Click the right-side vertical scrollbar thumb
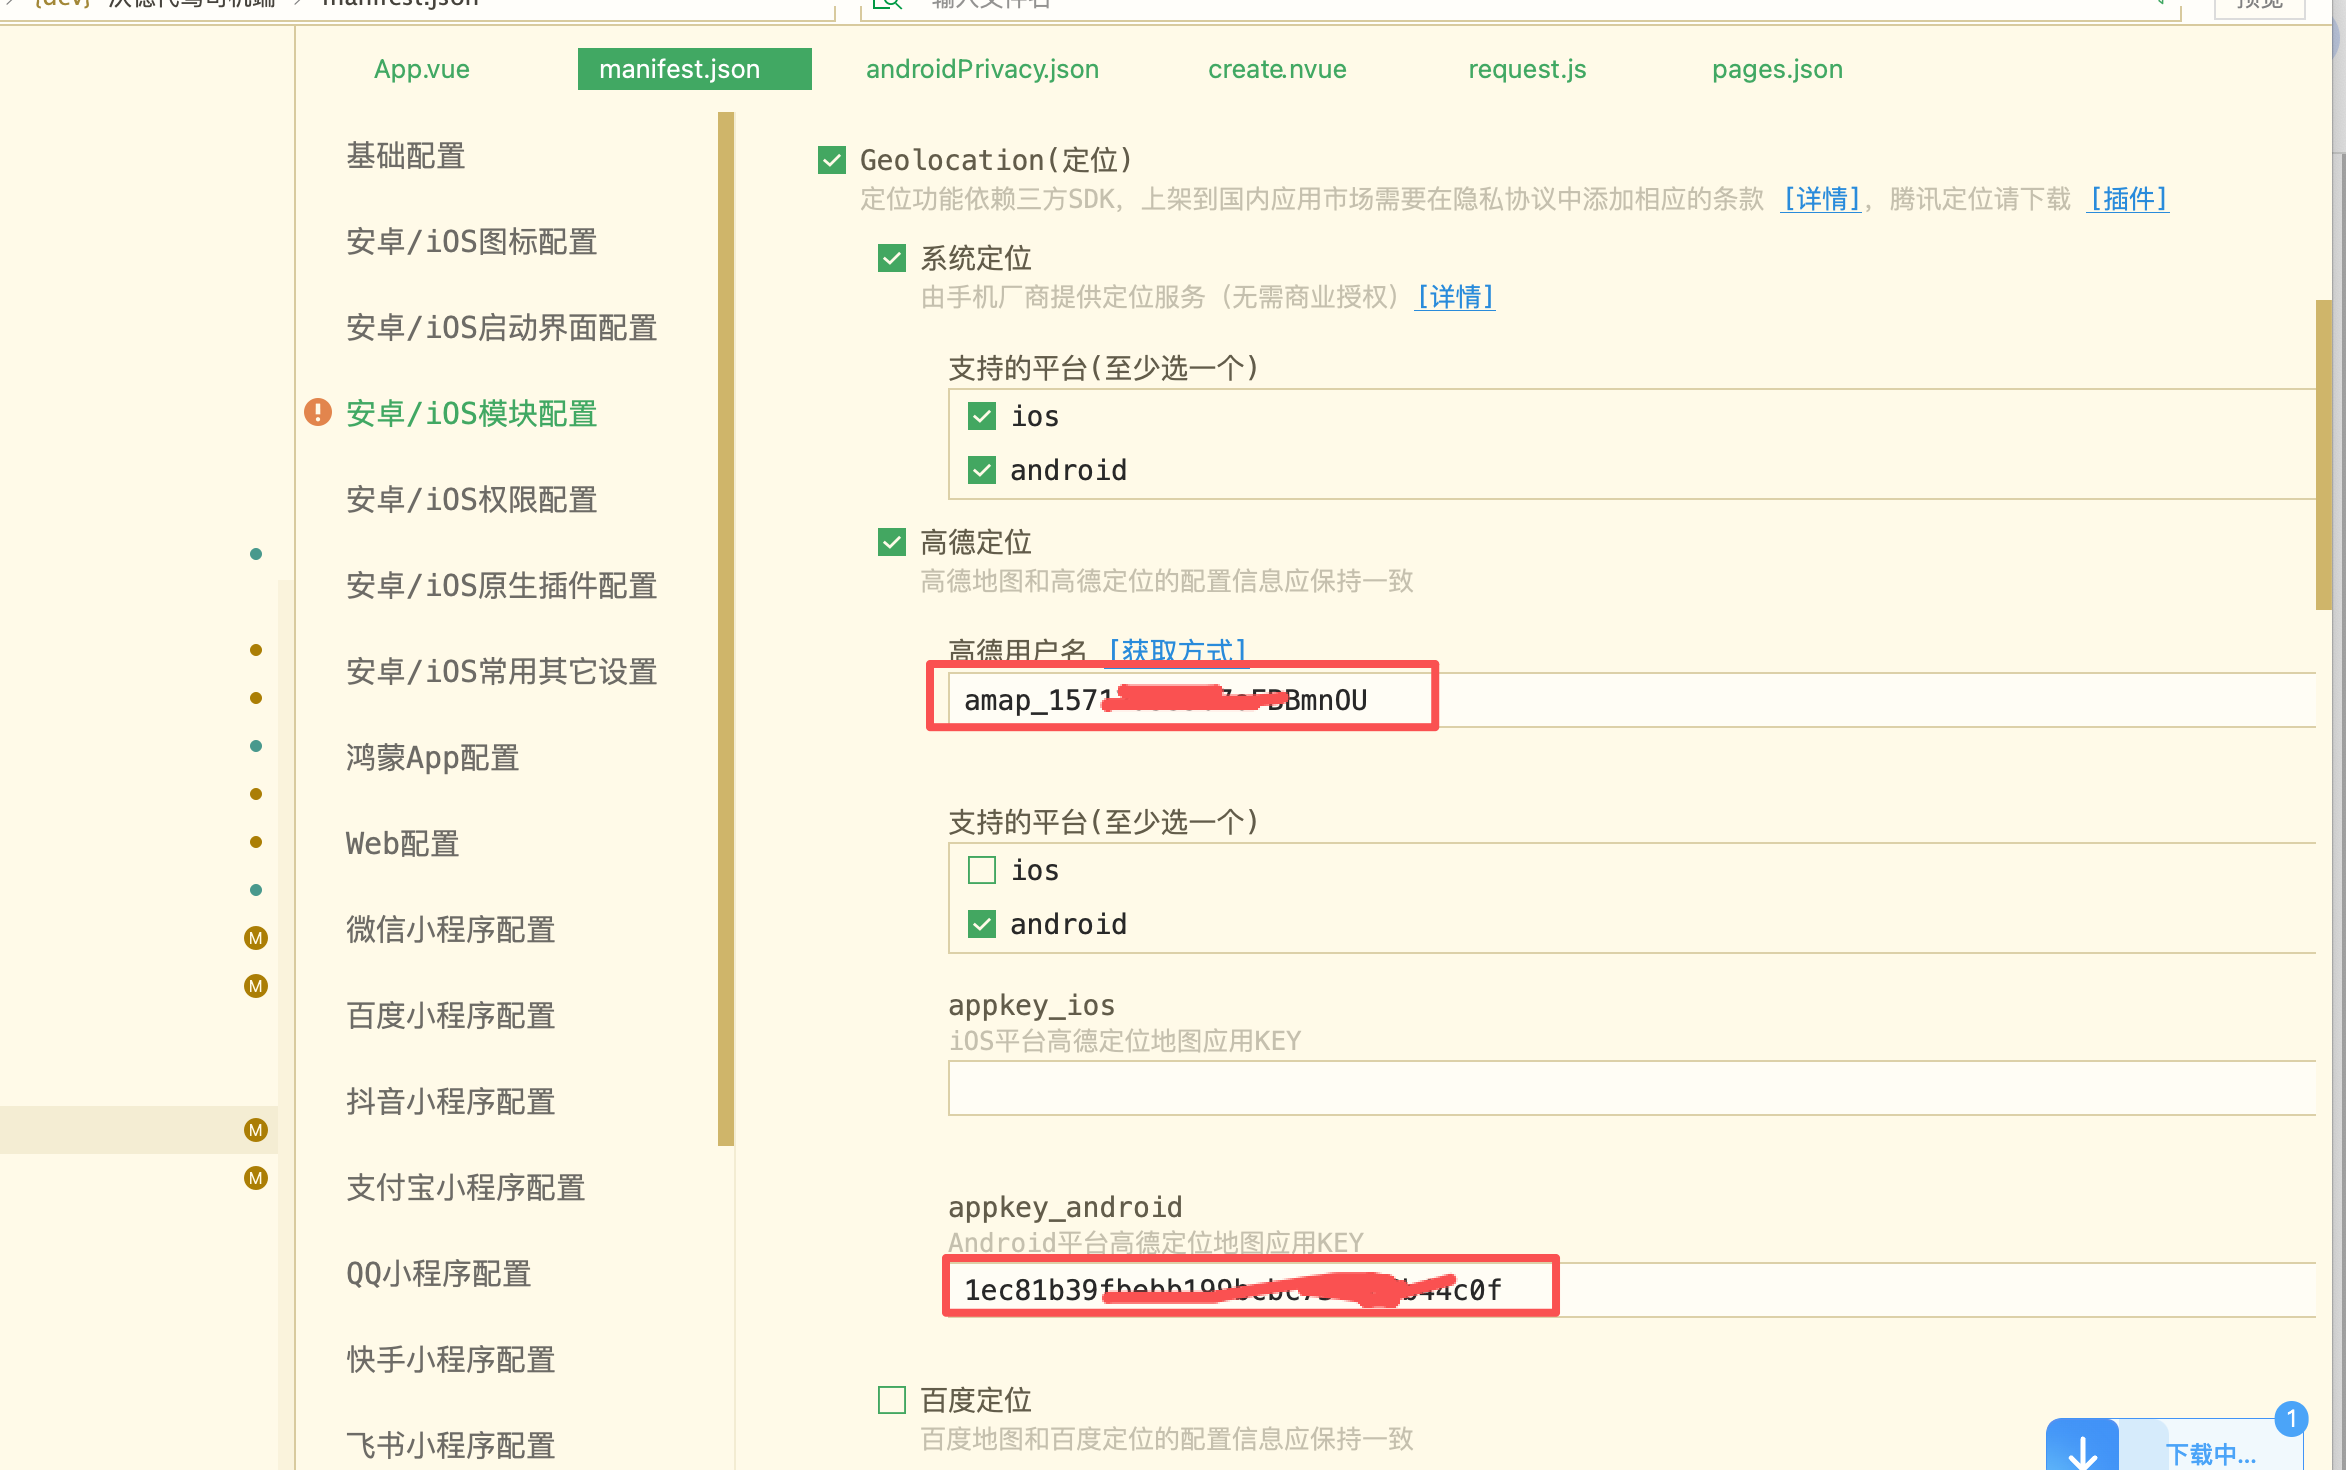 pyautogui.click(x=2323, y=455)
